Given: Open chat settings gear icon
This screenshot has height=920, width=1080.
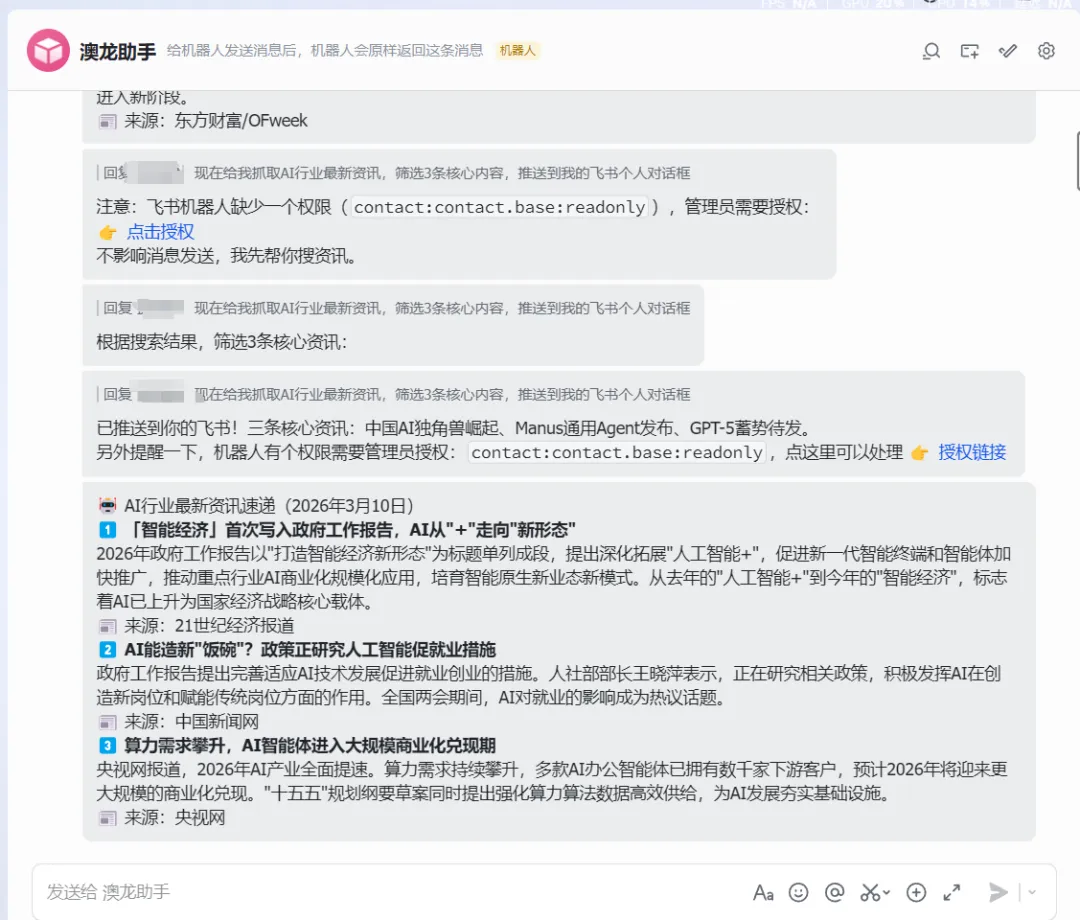Looking at the screenshot, I should 1046,51.
